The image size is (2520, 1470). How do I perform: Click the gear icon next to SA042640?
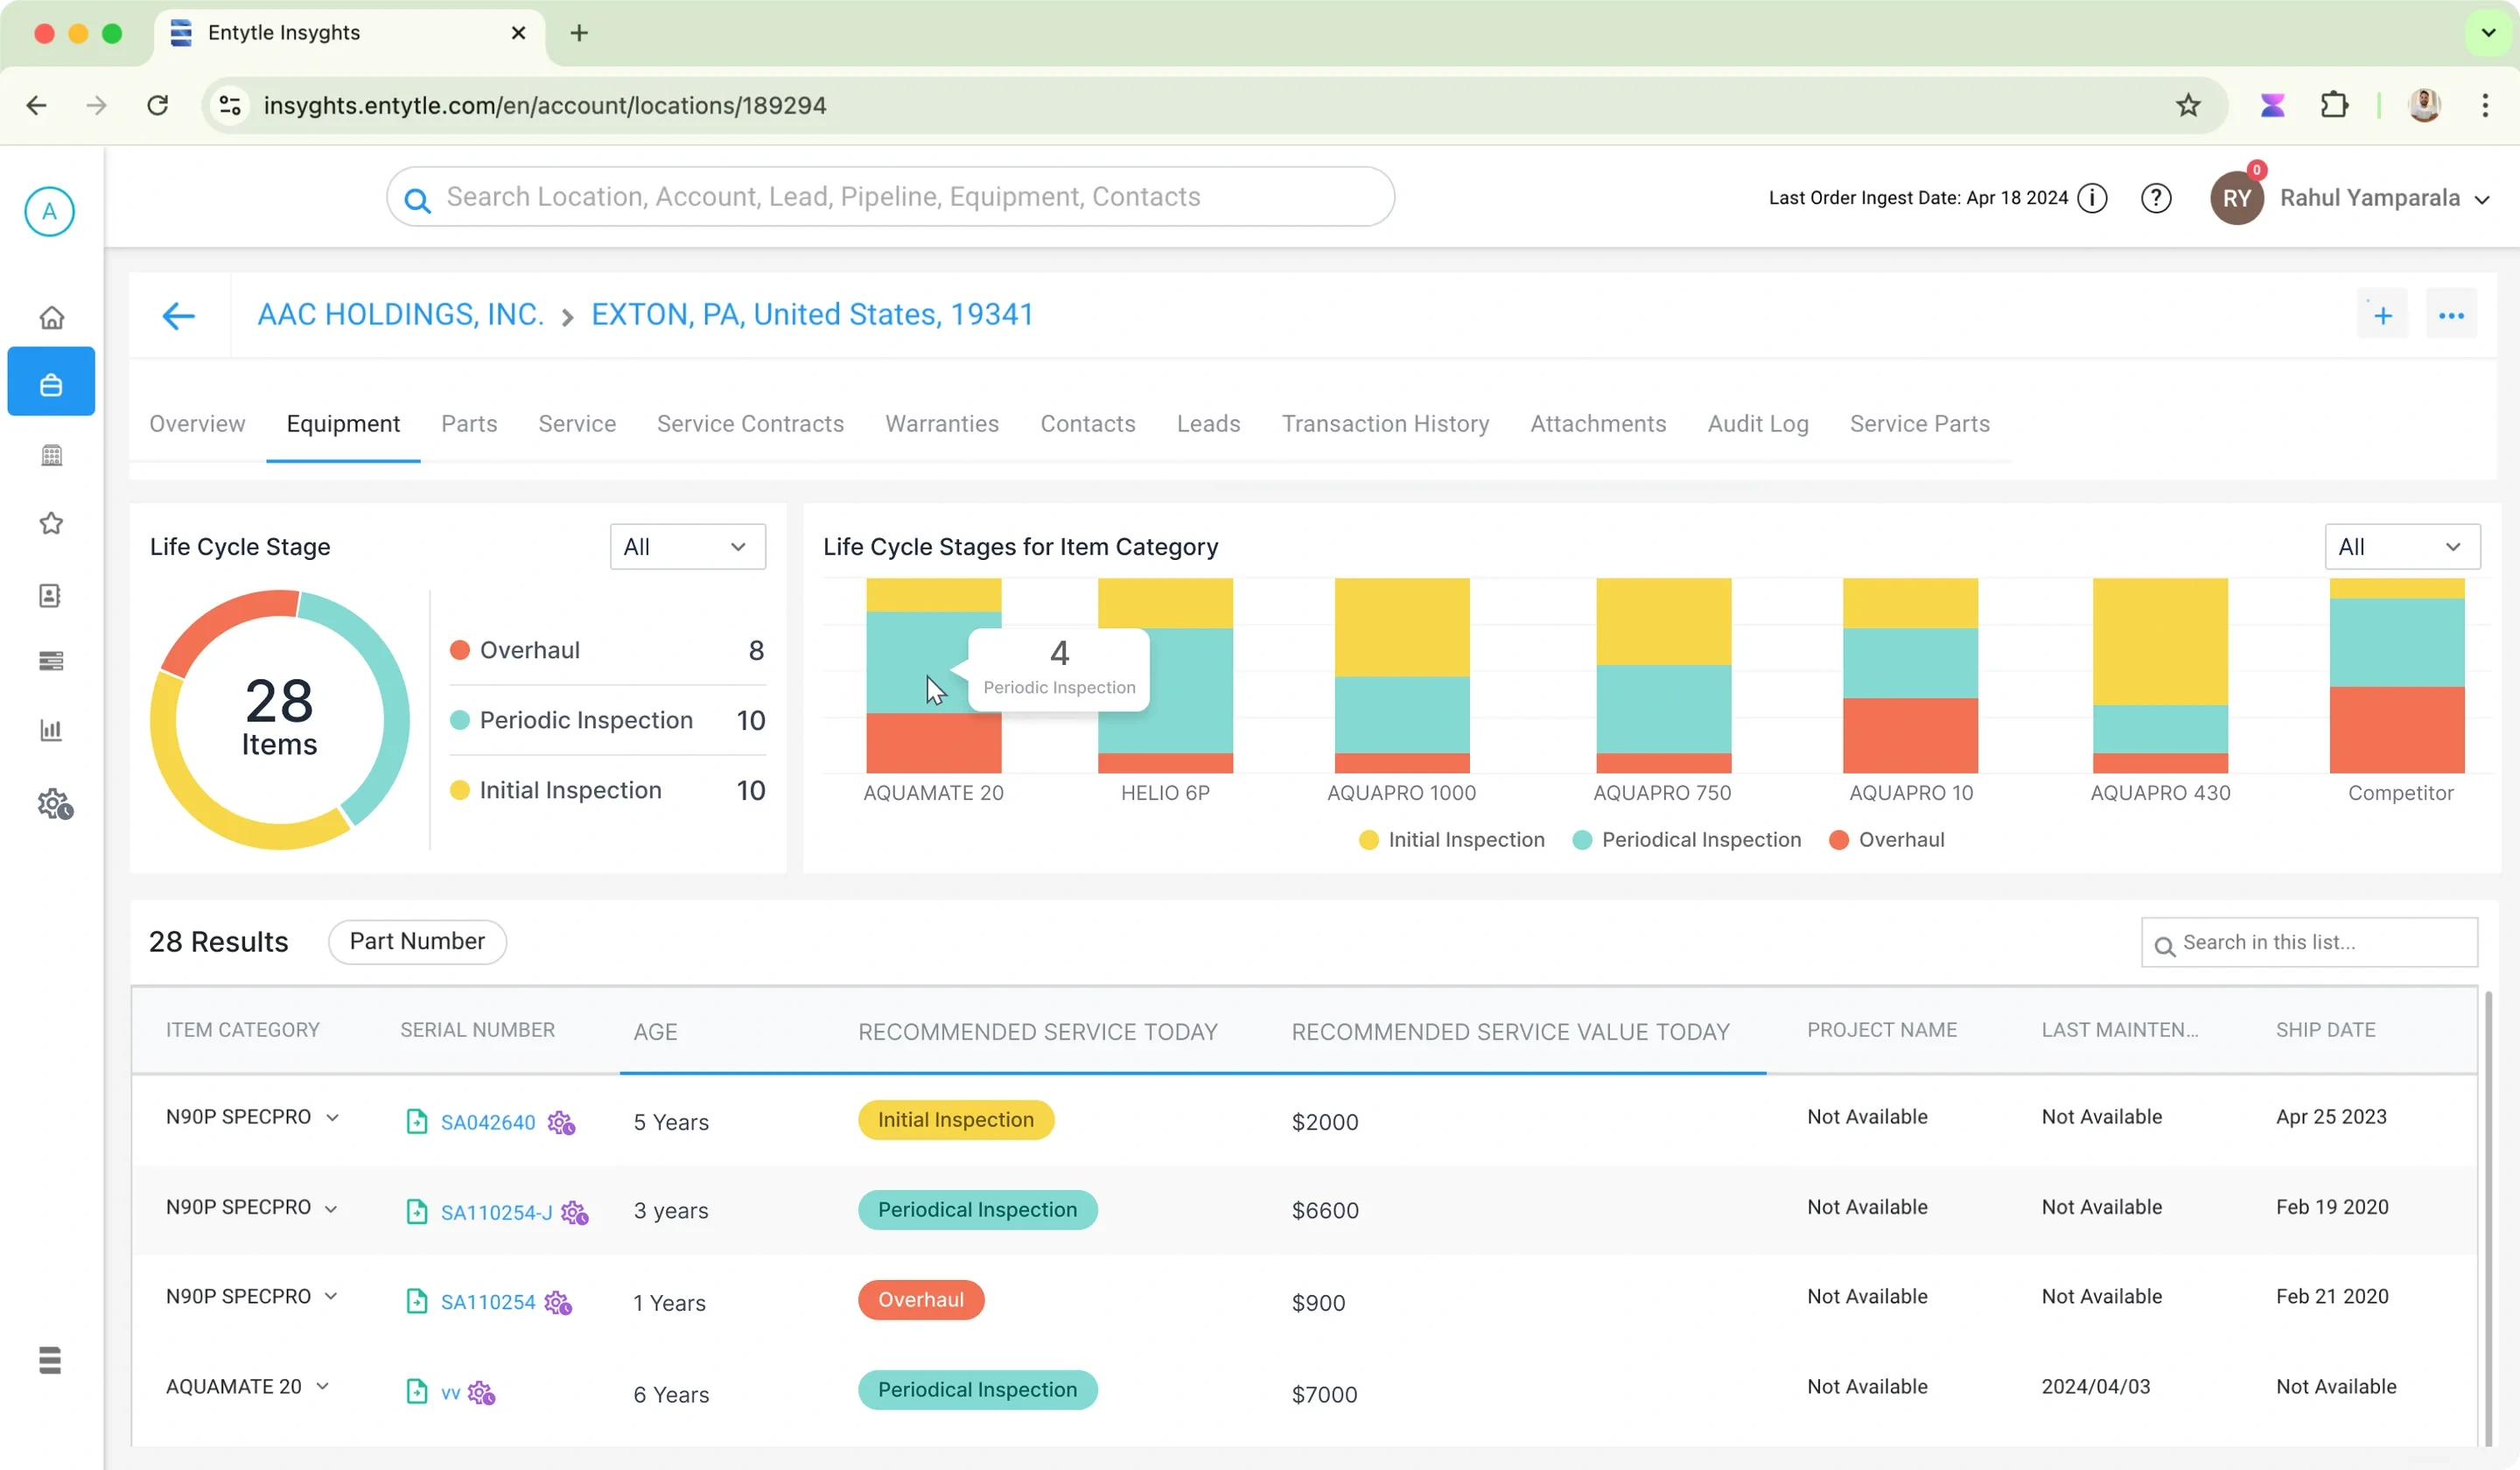pyautogui.click(x=561, y=1123)
